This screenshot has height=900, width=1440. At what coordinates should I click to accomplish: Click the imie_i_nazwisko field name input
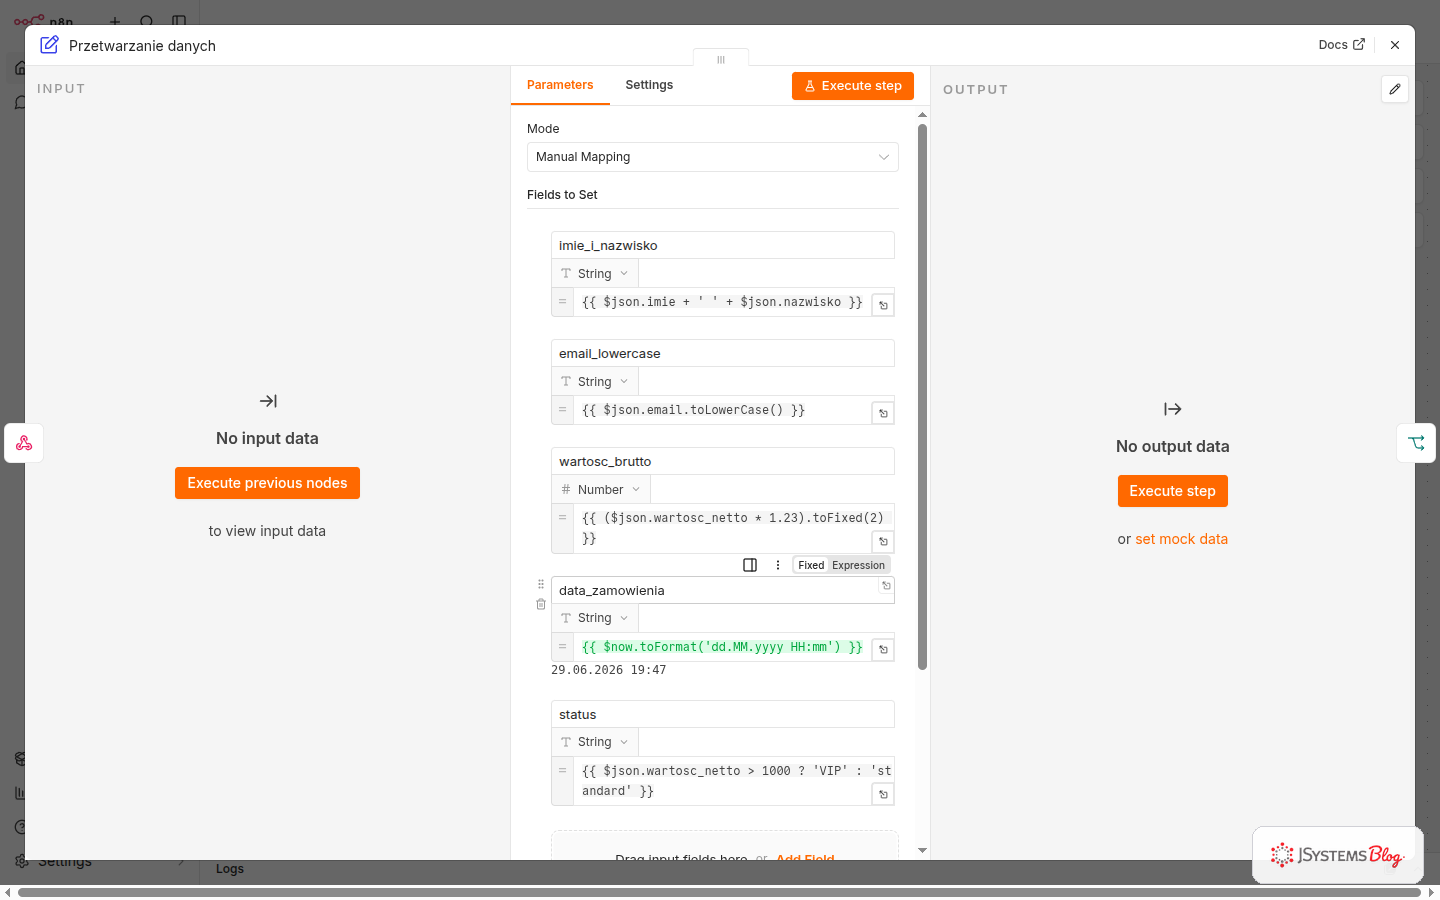pyautogui.click(x=722, y=245)
